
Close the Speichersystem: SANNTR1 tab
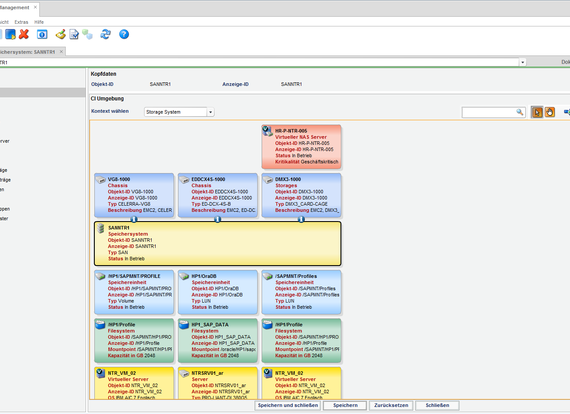pos(61,52)
